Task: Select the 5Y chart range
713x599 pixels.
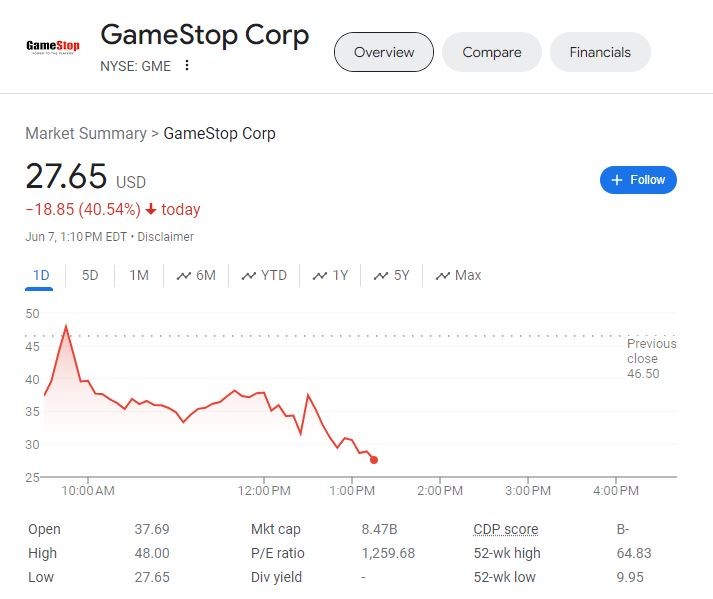Action: click(392, 275)
